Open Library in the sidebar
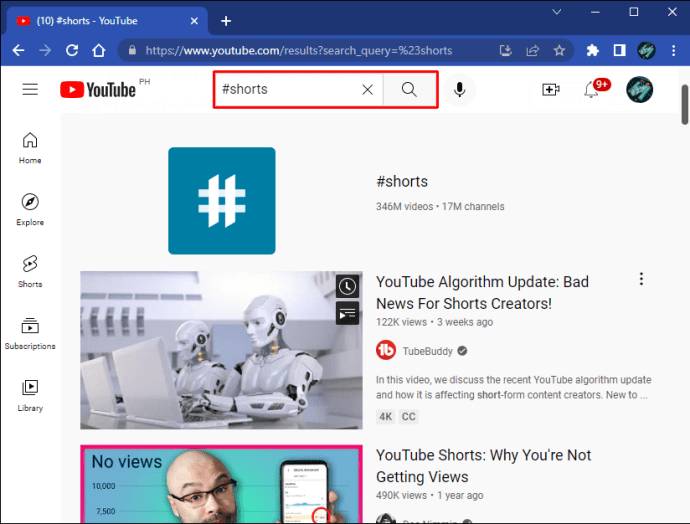 coord(30,396)
